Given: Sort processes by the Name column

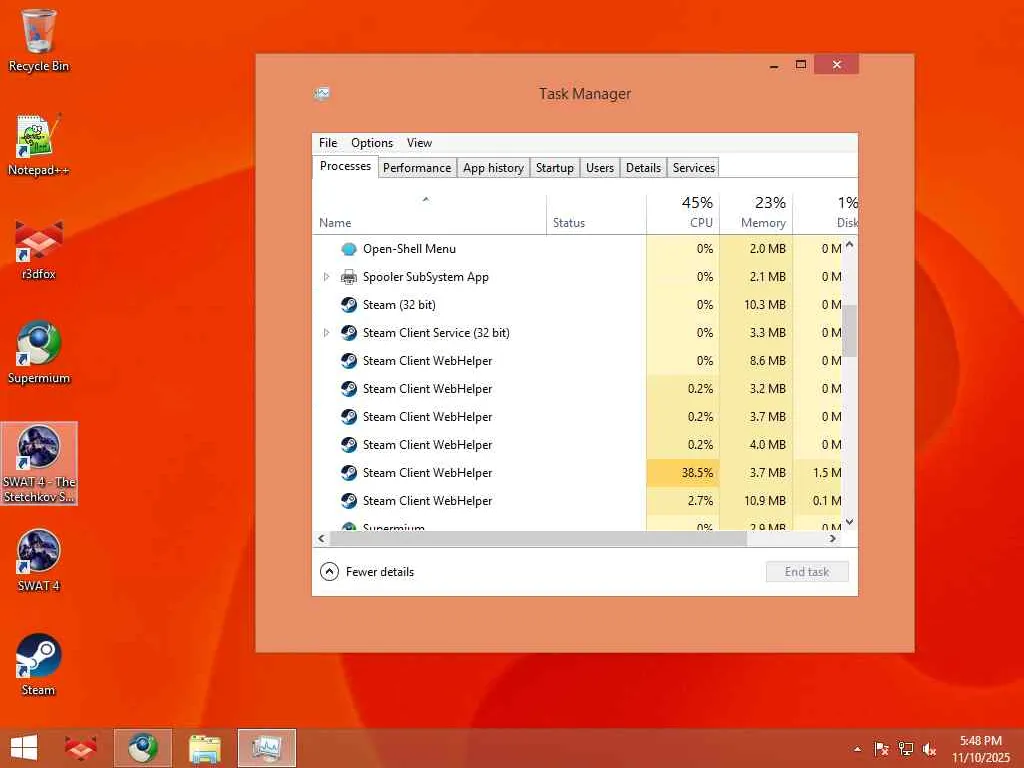Looking at the screenshot, I should click(x=429, y=214).
